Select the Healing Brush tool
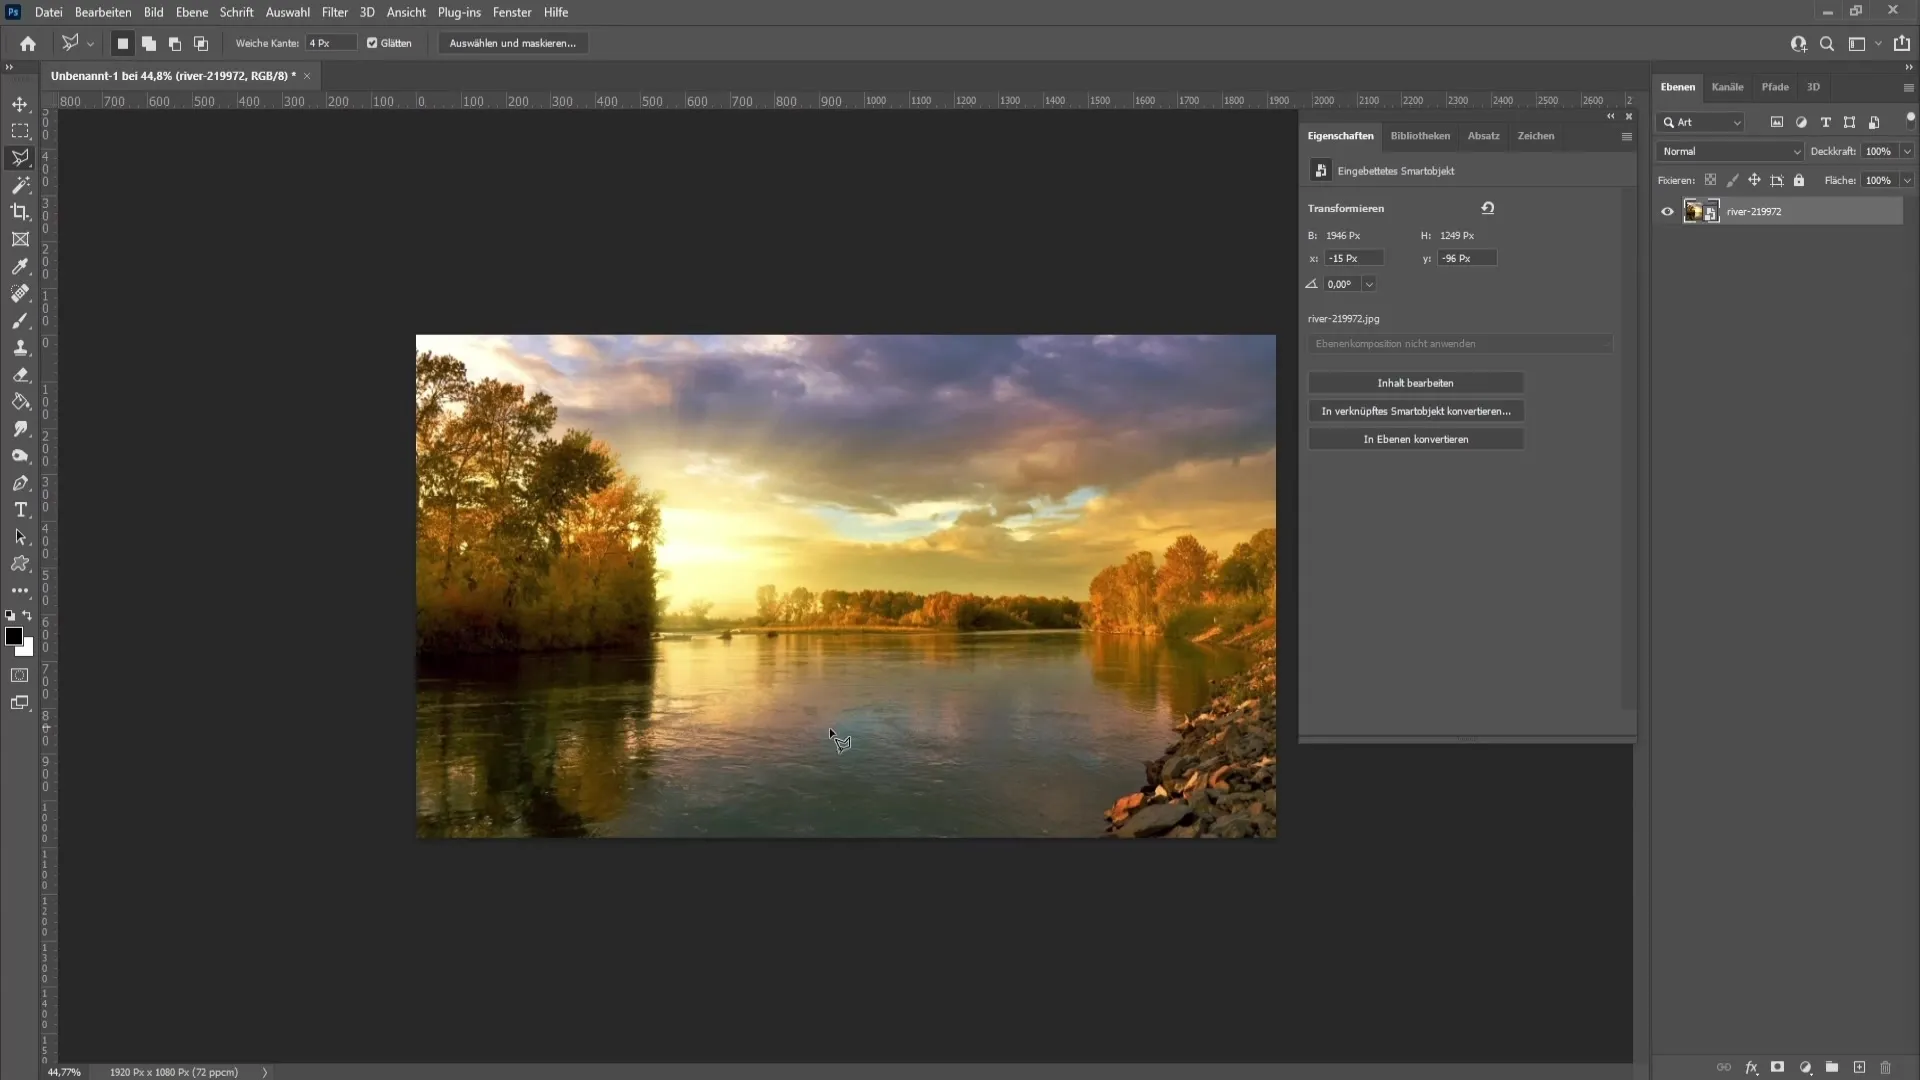This screenshot has width=1920, height=1080. pyautogui.click(x=20, y=293)
